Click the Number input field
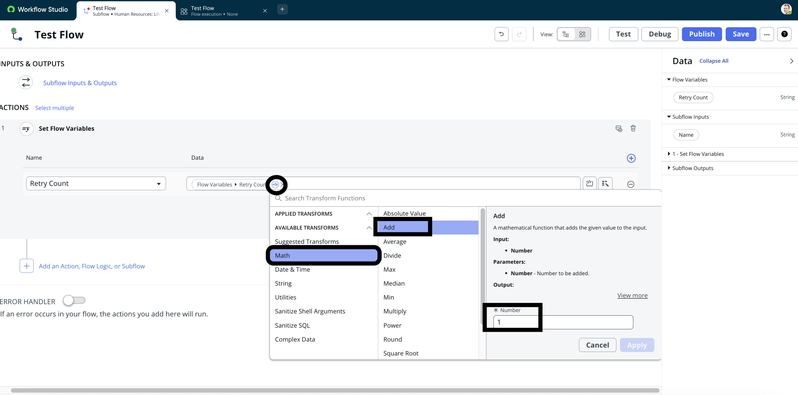The height and width of the screenshot is (395, 798). click(x=563, y=322)
